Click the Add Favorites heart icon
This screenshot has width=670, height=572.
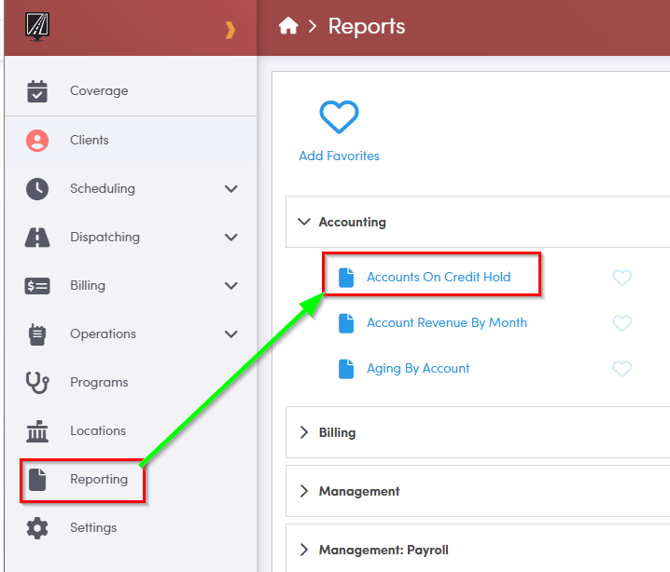339,118
